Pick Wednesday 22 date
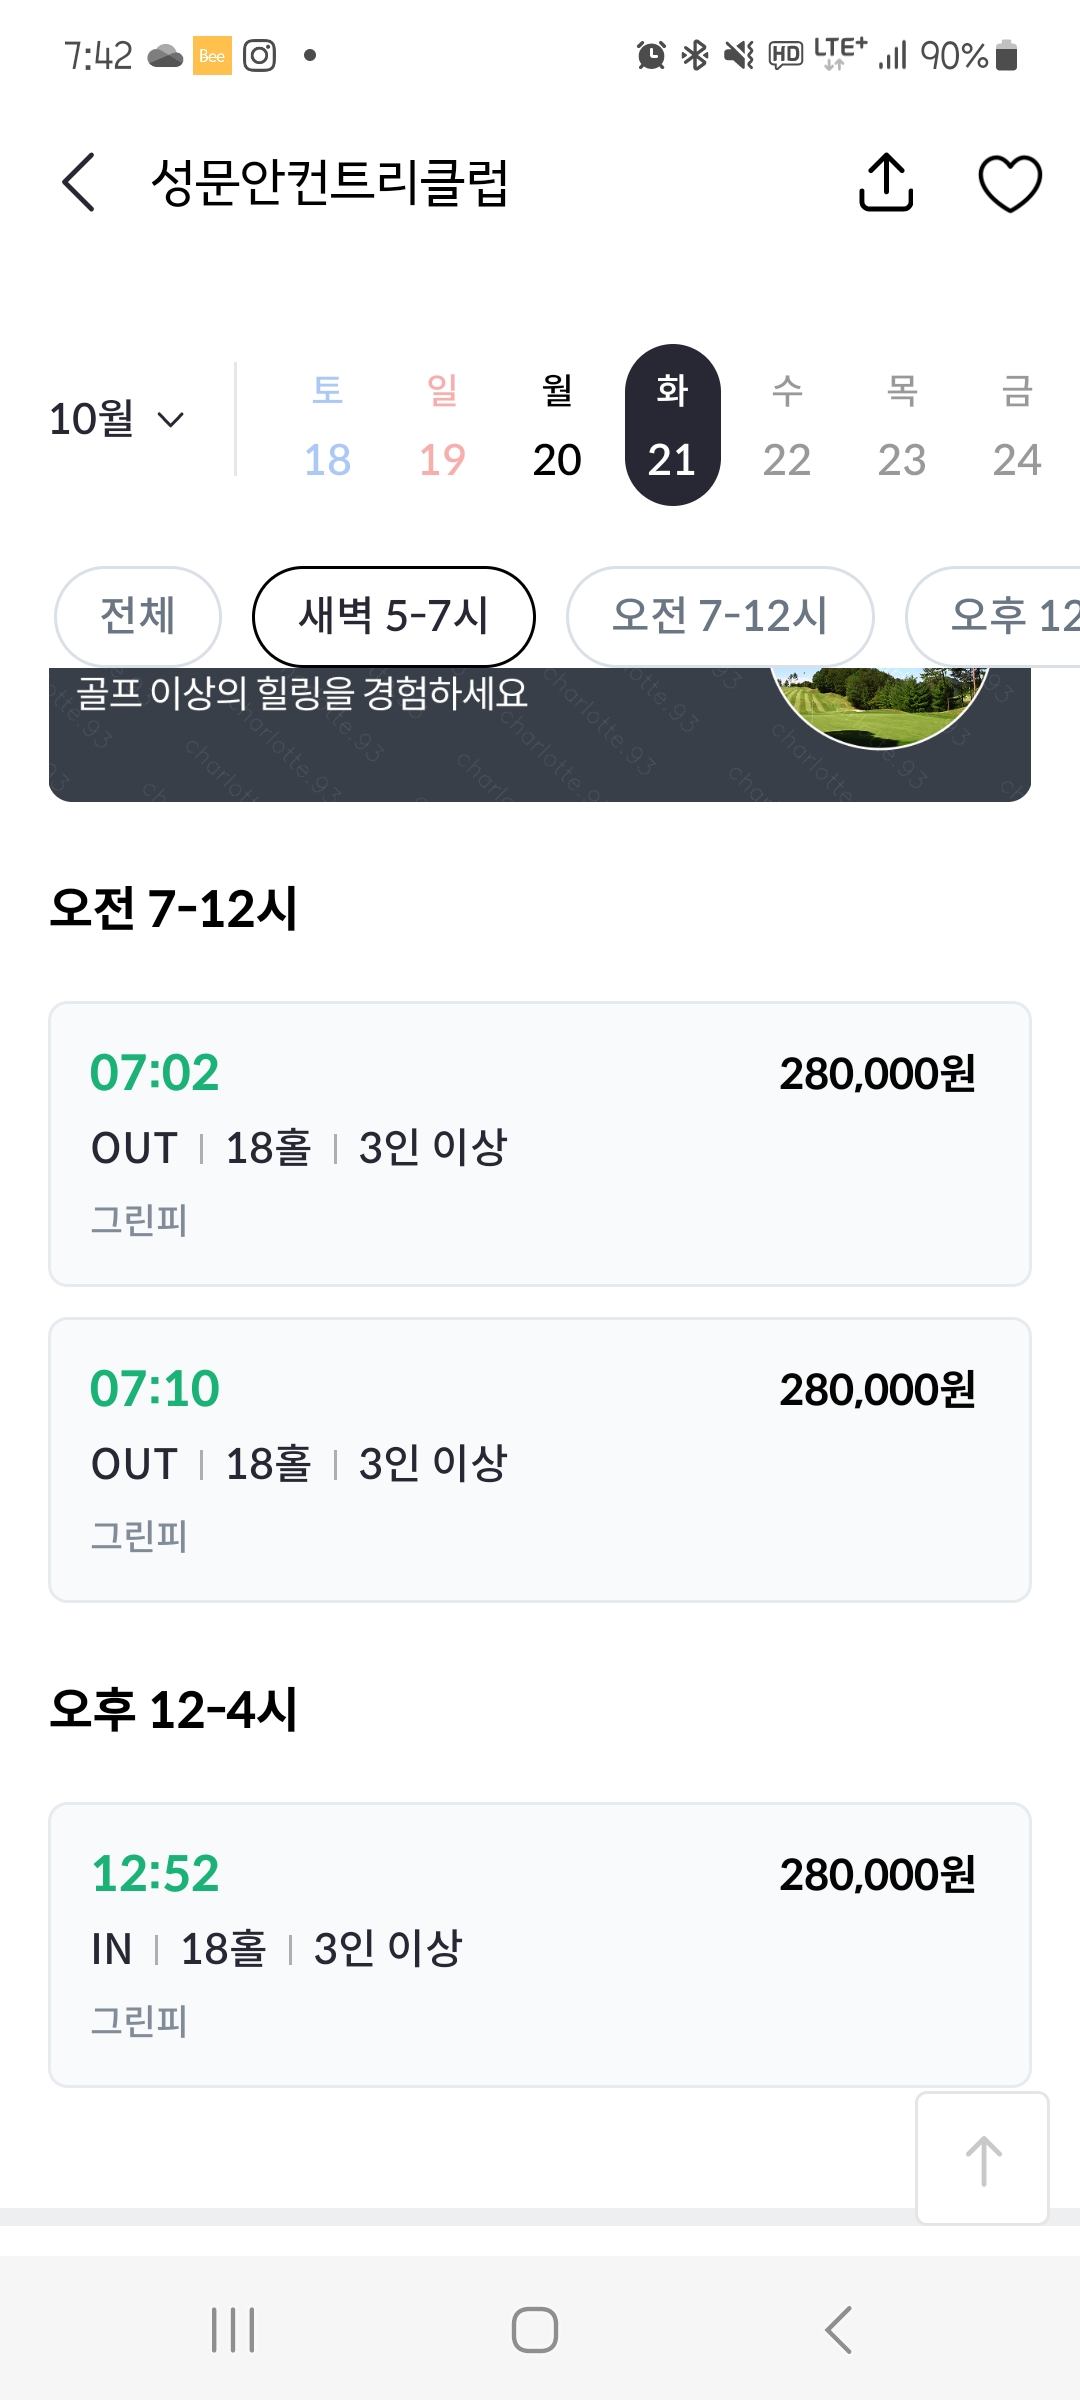 pyautogui.click(x=787, y=426)
